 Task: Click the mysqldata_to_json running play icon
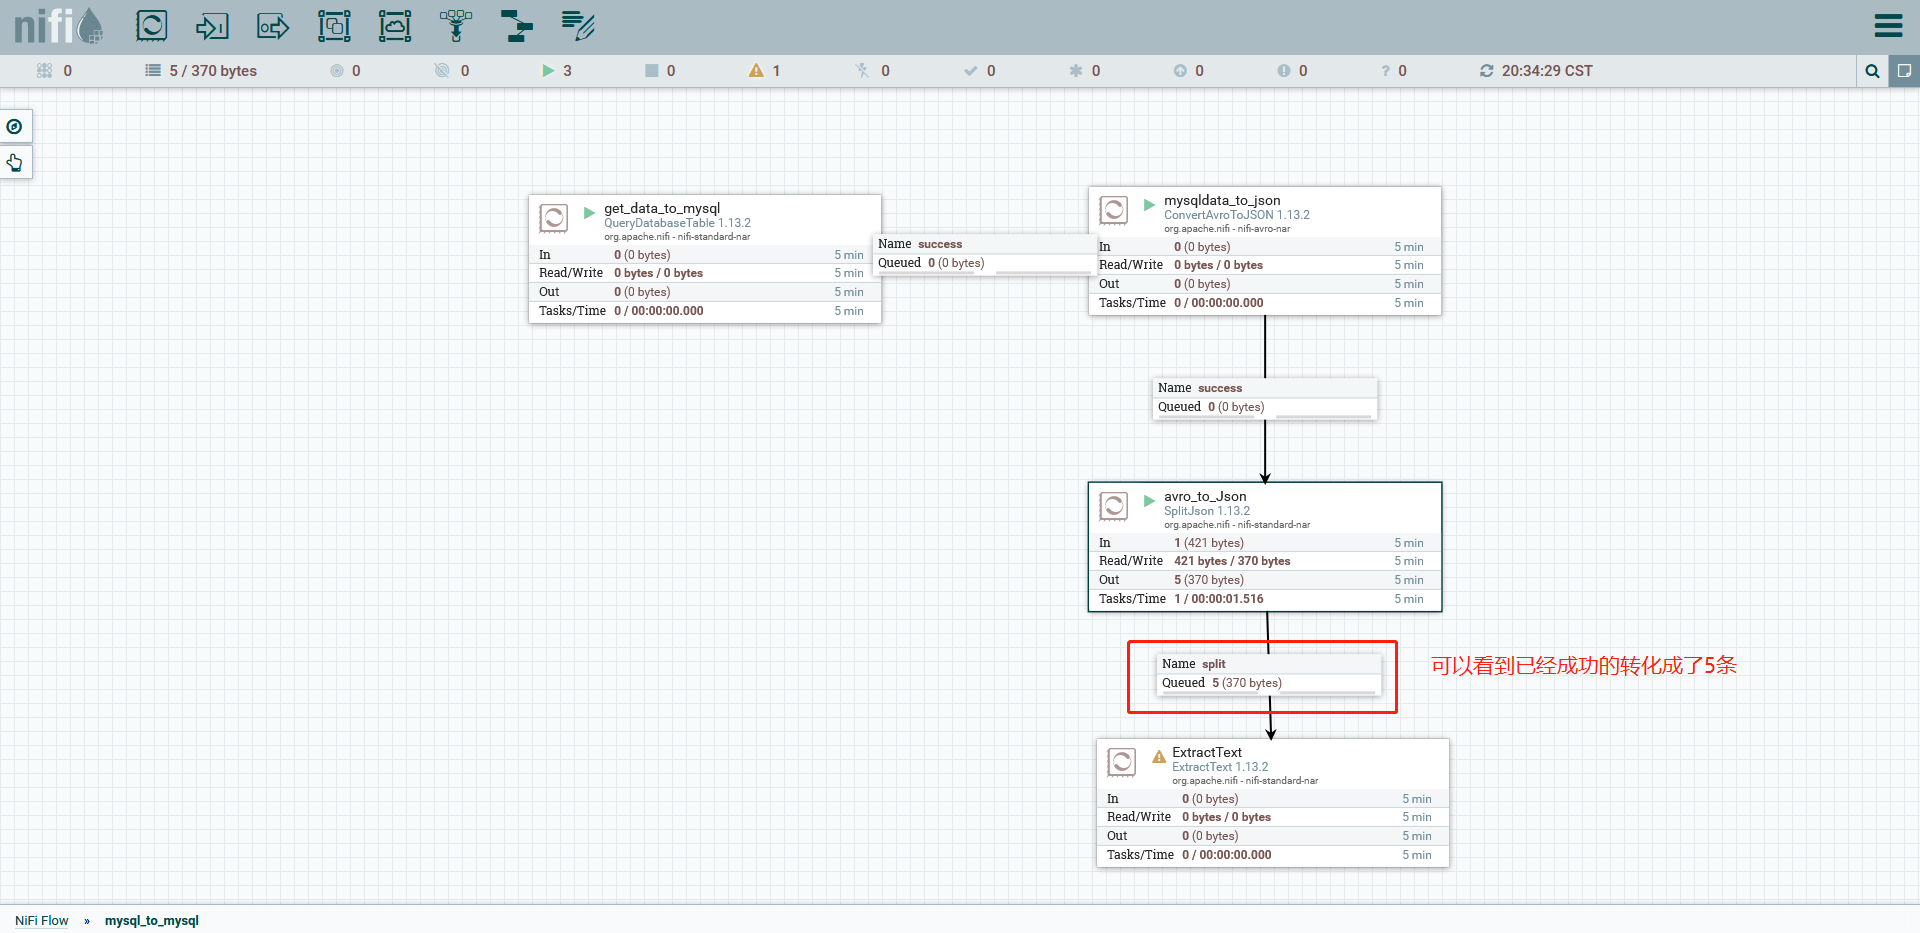(1150, 205)
